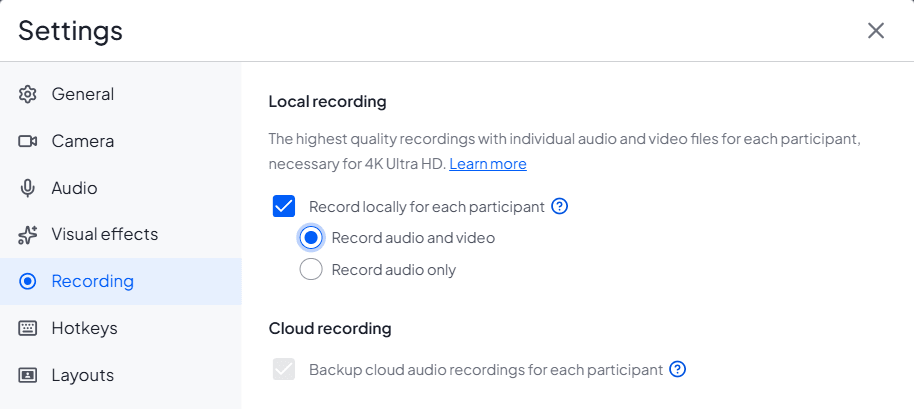
Task: Click the 'Record audio and video' label text
Action: [413, 238]
